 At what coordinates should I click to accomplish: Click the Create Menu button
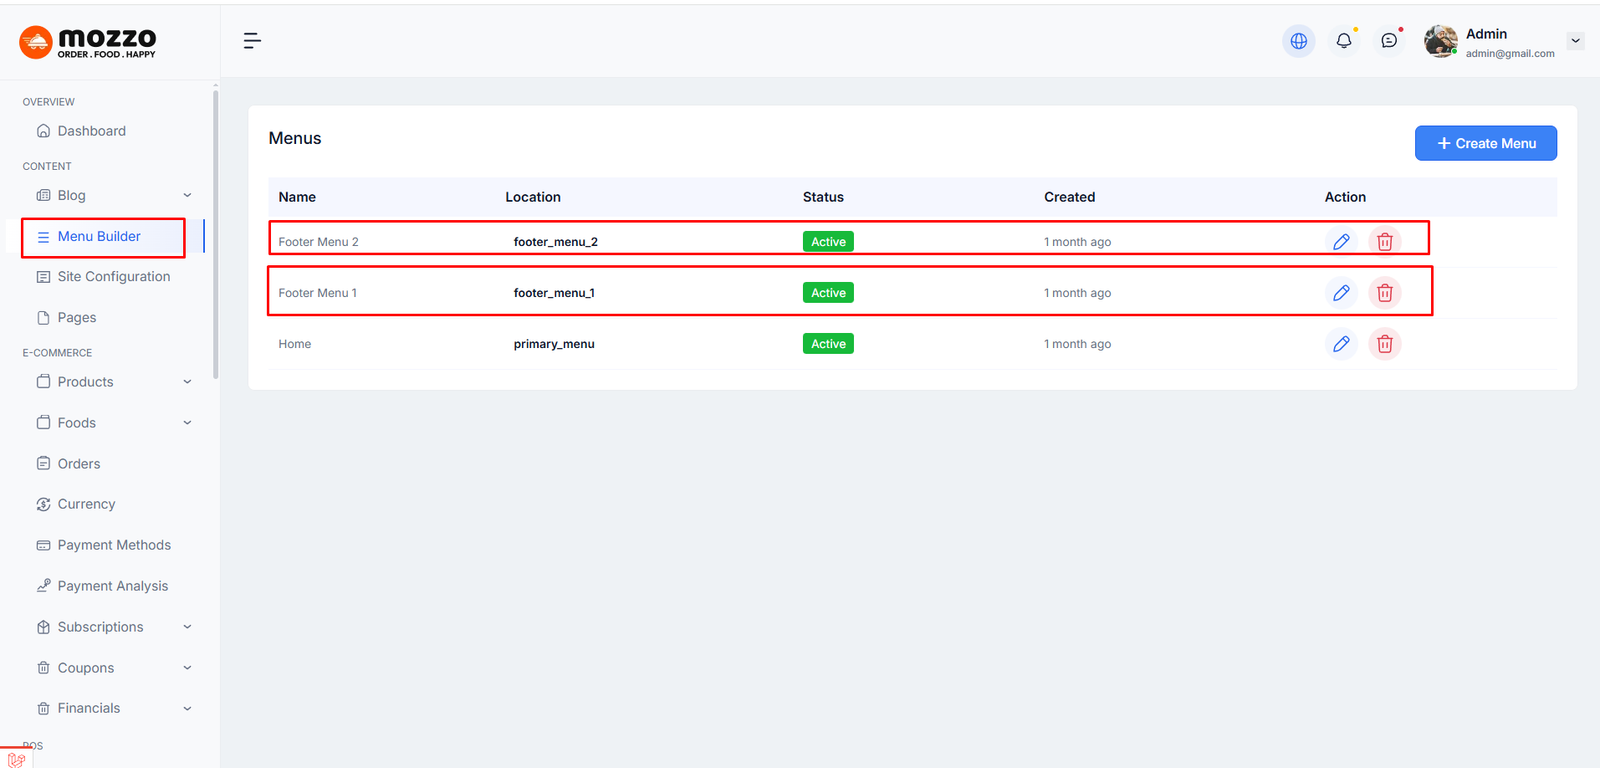[1485, 143]
